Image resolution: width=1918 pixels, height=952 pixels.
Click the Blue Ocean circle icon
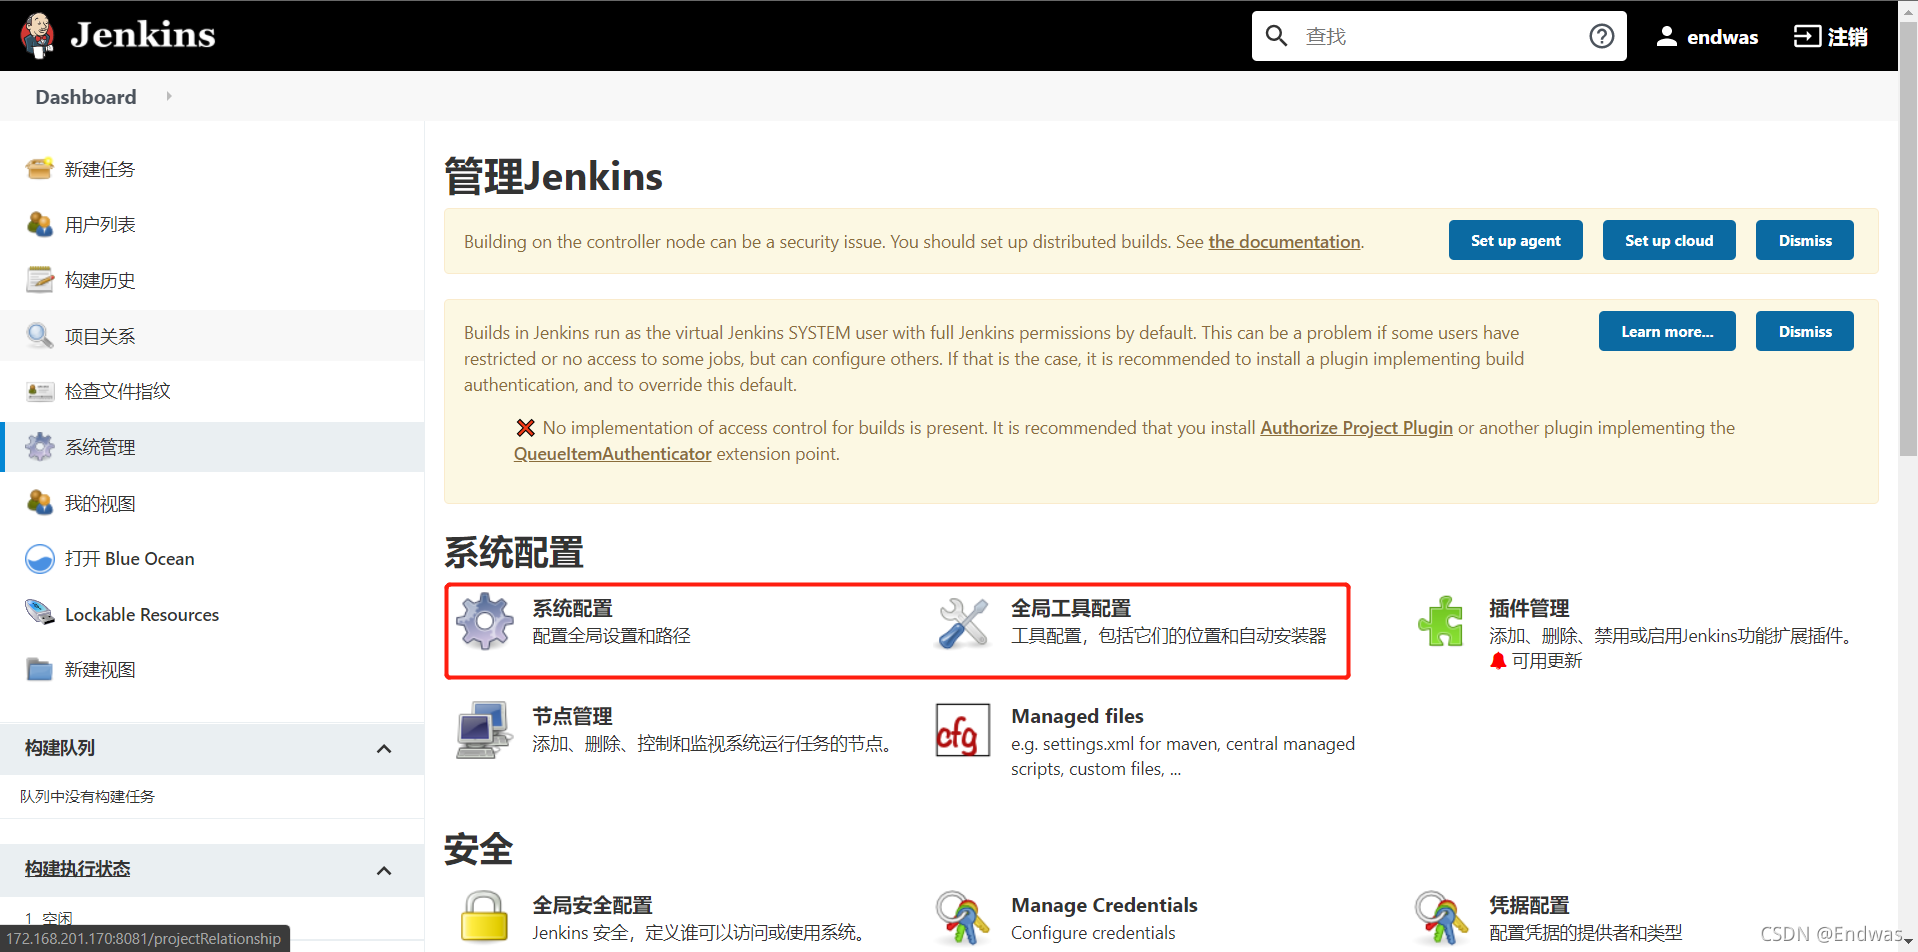point(40,558)
